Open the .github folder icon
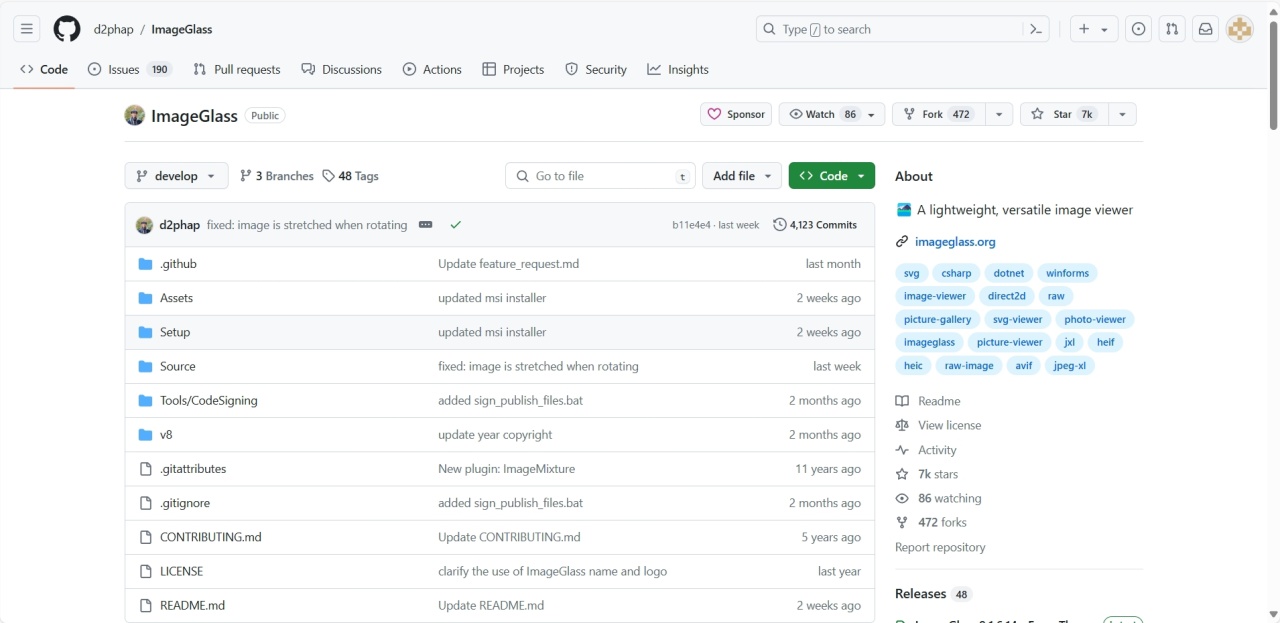The image size is (1280, 623). (145, 264)
